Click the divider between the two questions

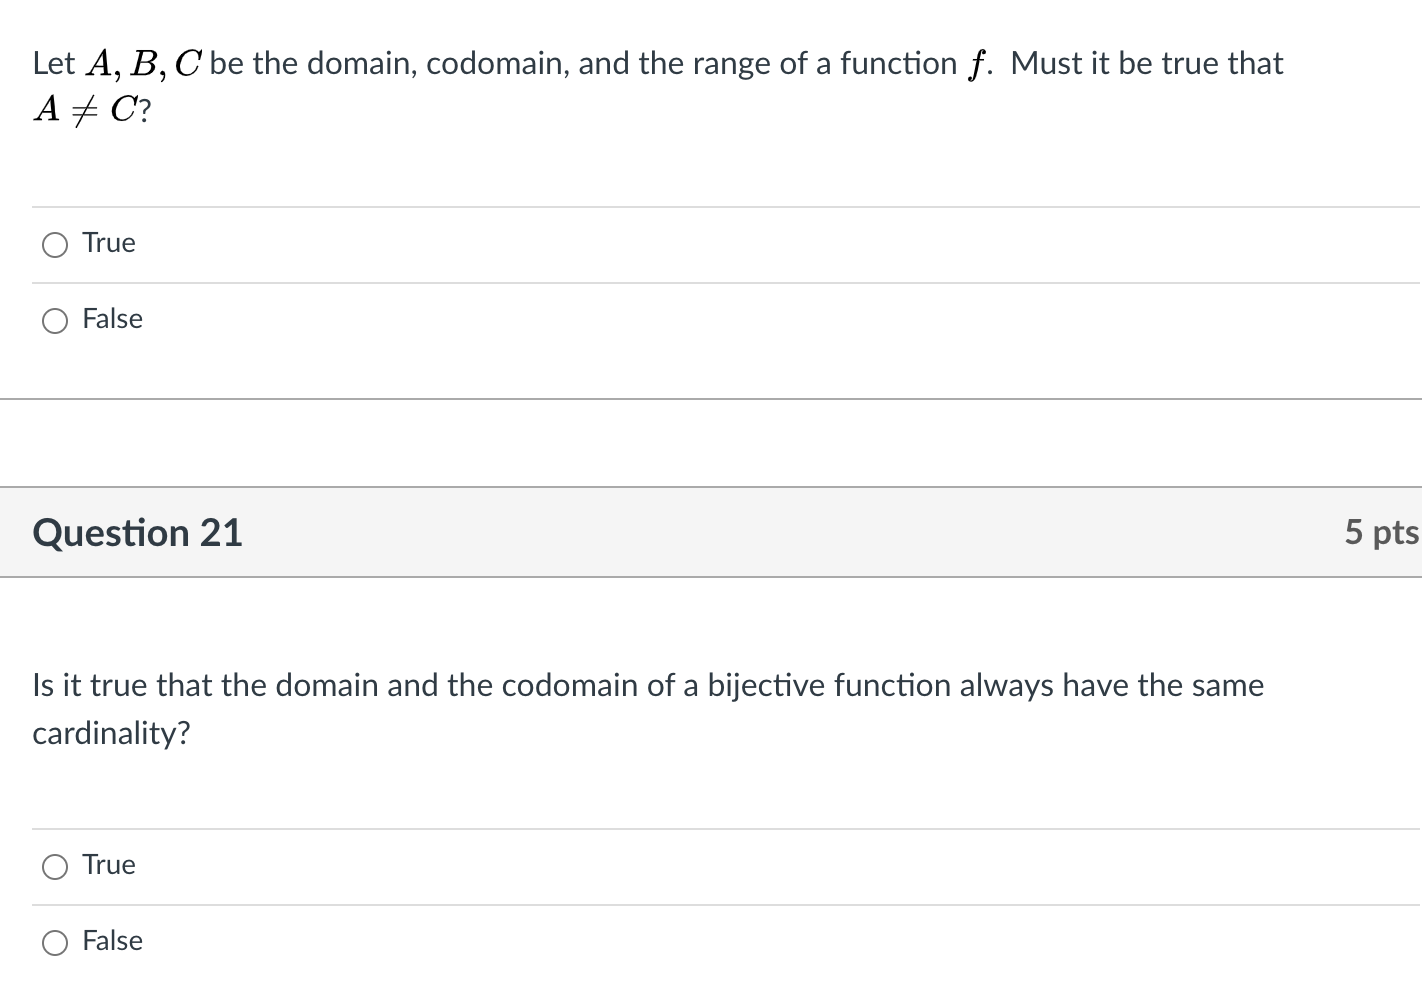point(700,400)
